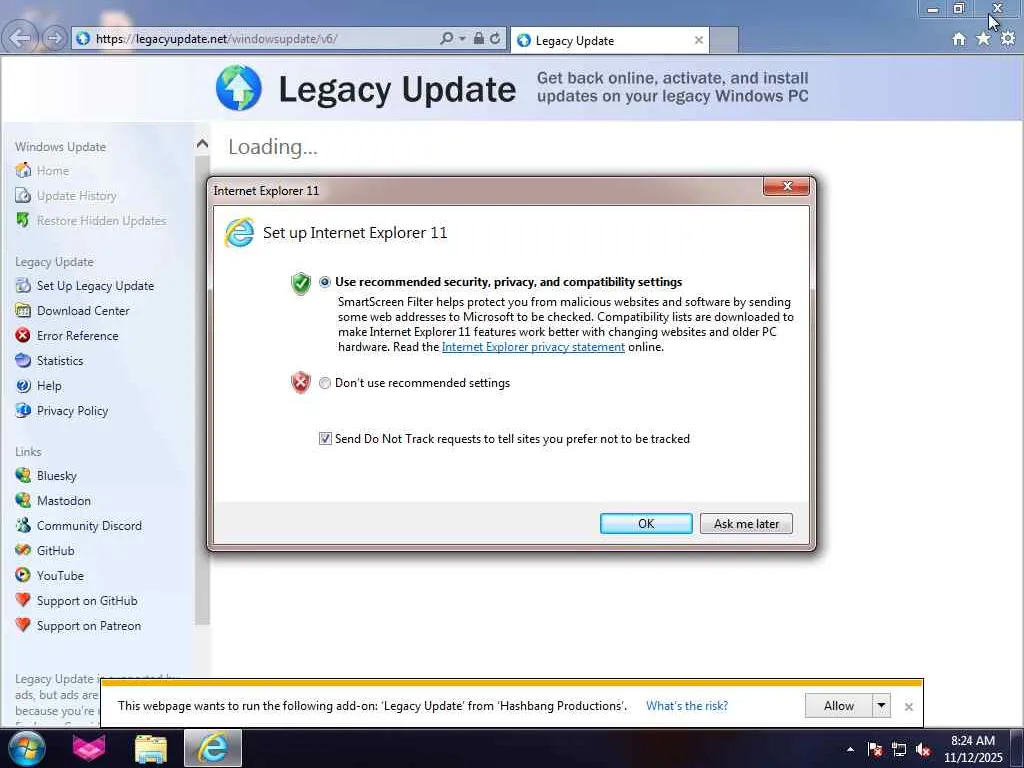
Task: Click the Bluesky link icon
Action: 23,475
